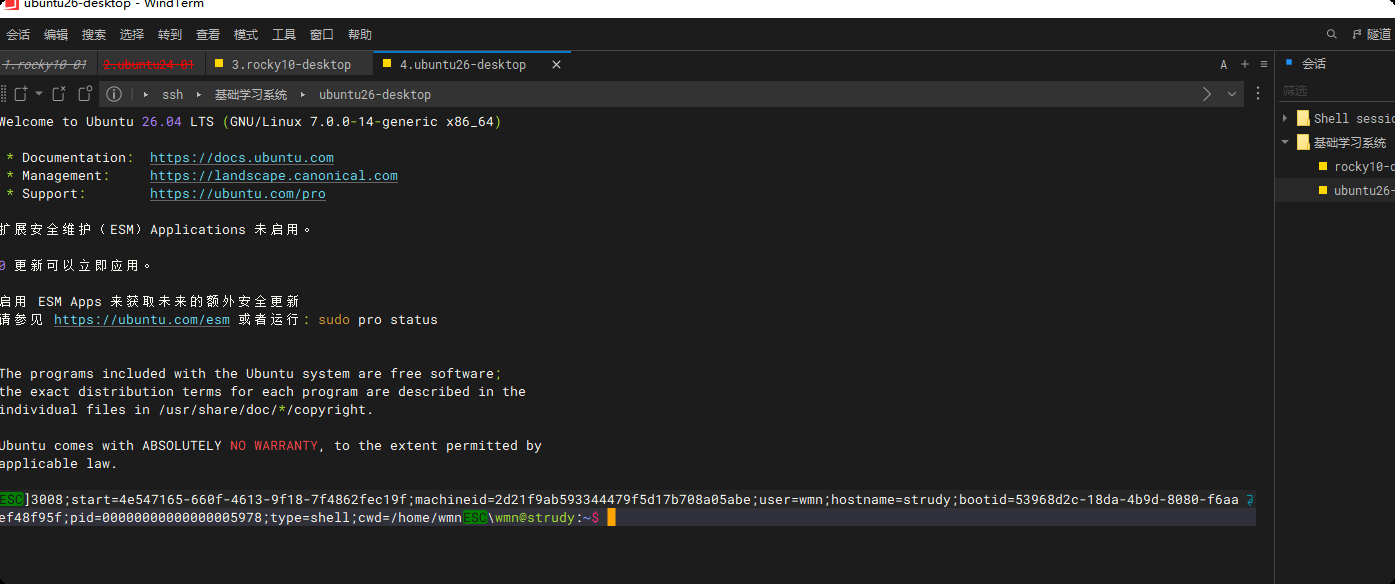Open the 搜索 menu
The width and height of the screenshot is (1395, 584).
(94, 35)
